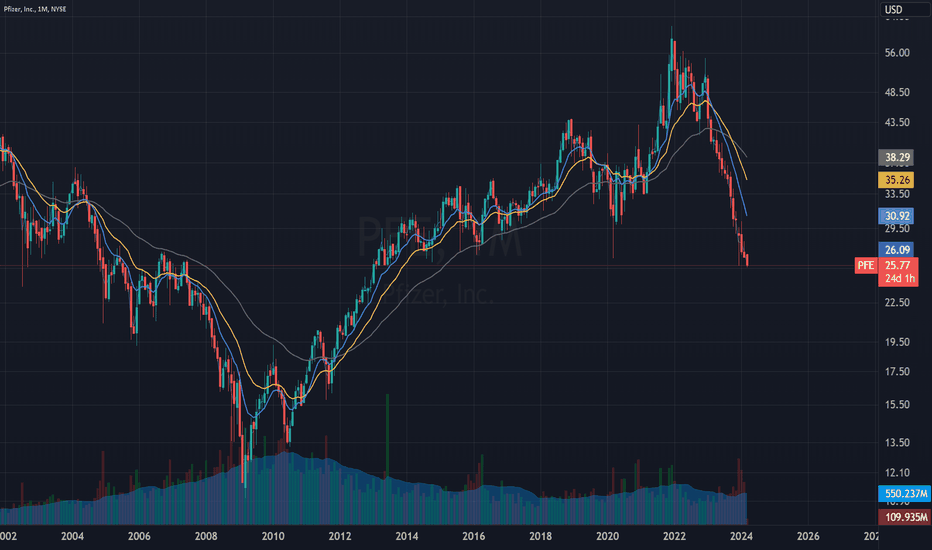Screen dimensions: 932x550
Task: Click the 13.50 price axis label
Action: 897,442
